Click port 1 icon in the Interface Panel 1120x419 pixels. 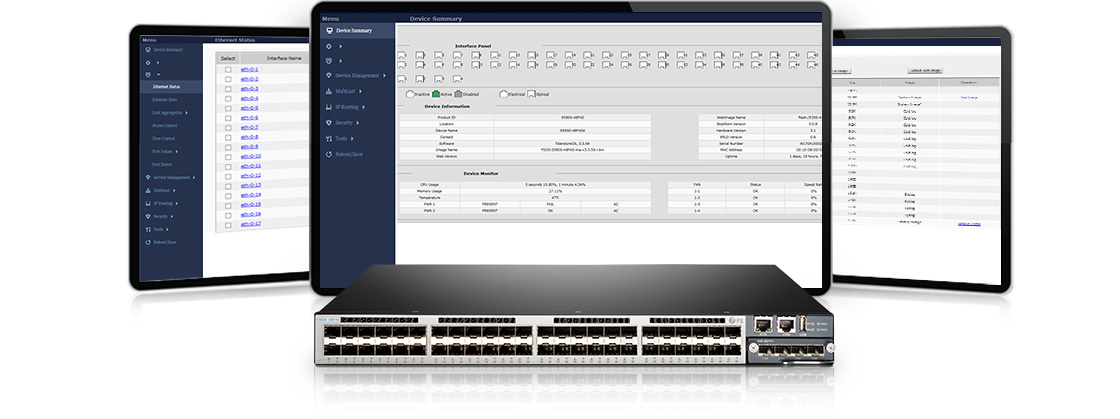(401, 55)
